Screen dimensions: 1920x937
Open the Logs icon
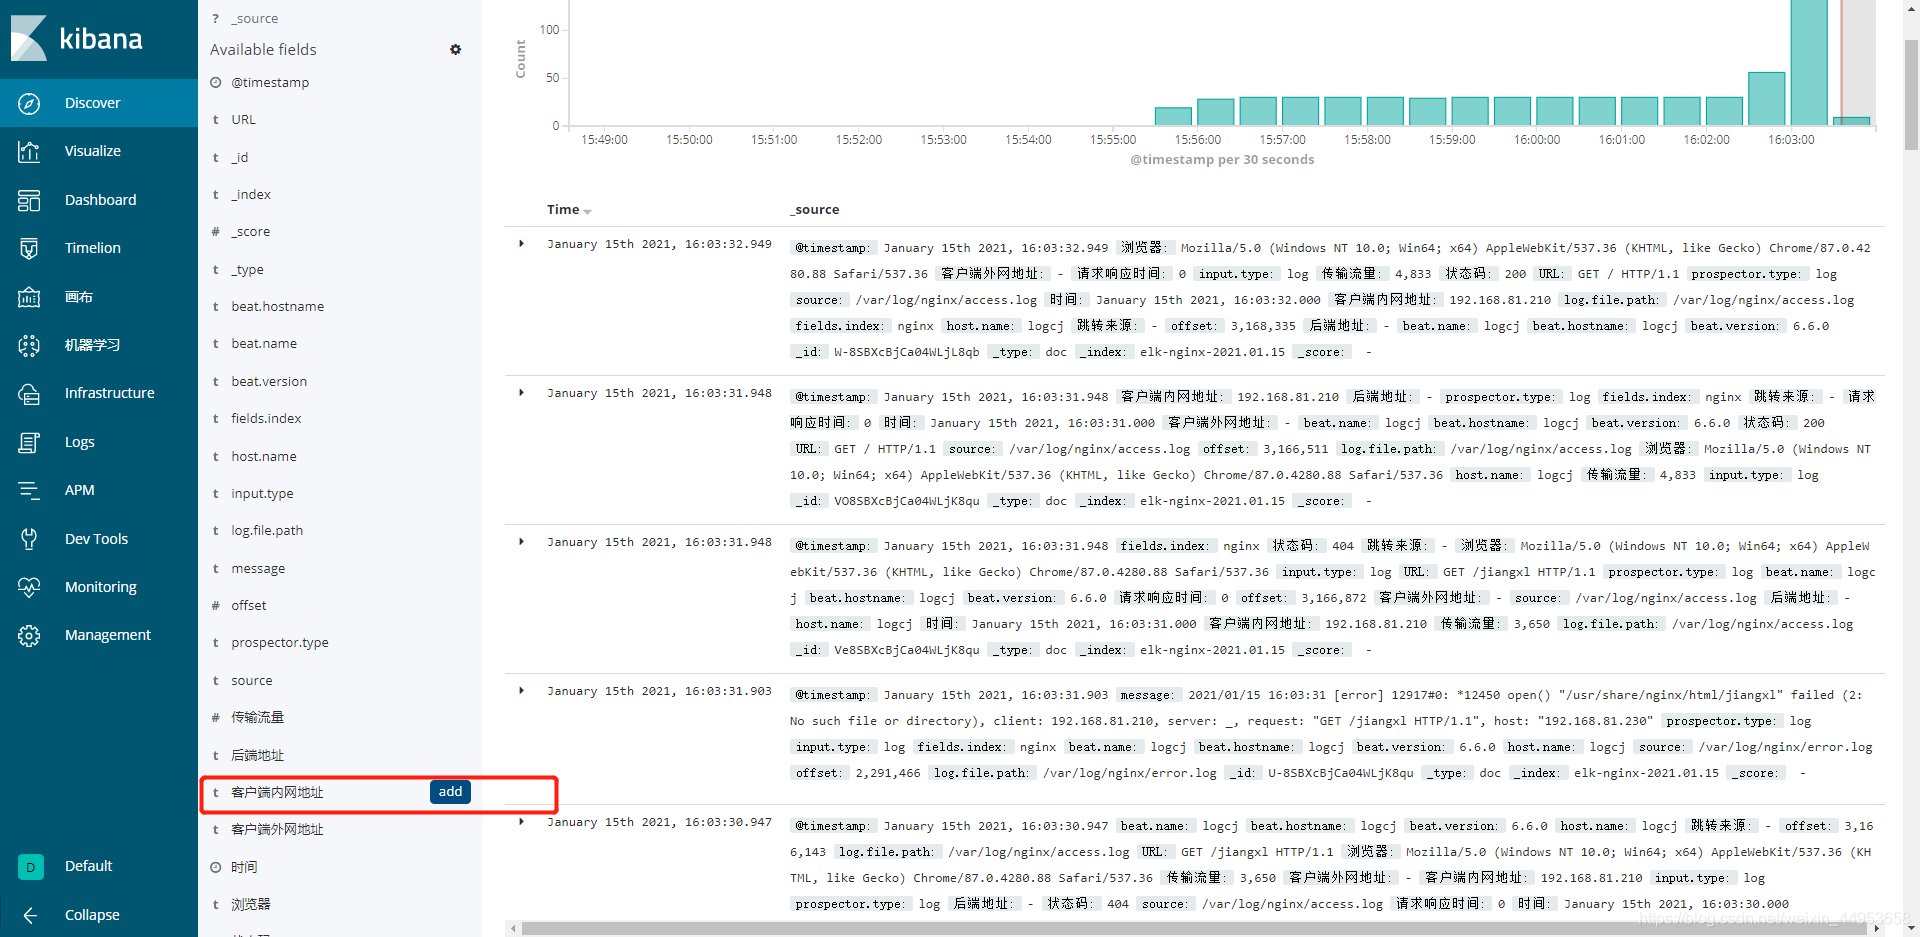point(29,442)
